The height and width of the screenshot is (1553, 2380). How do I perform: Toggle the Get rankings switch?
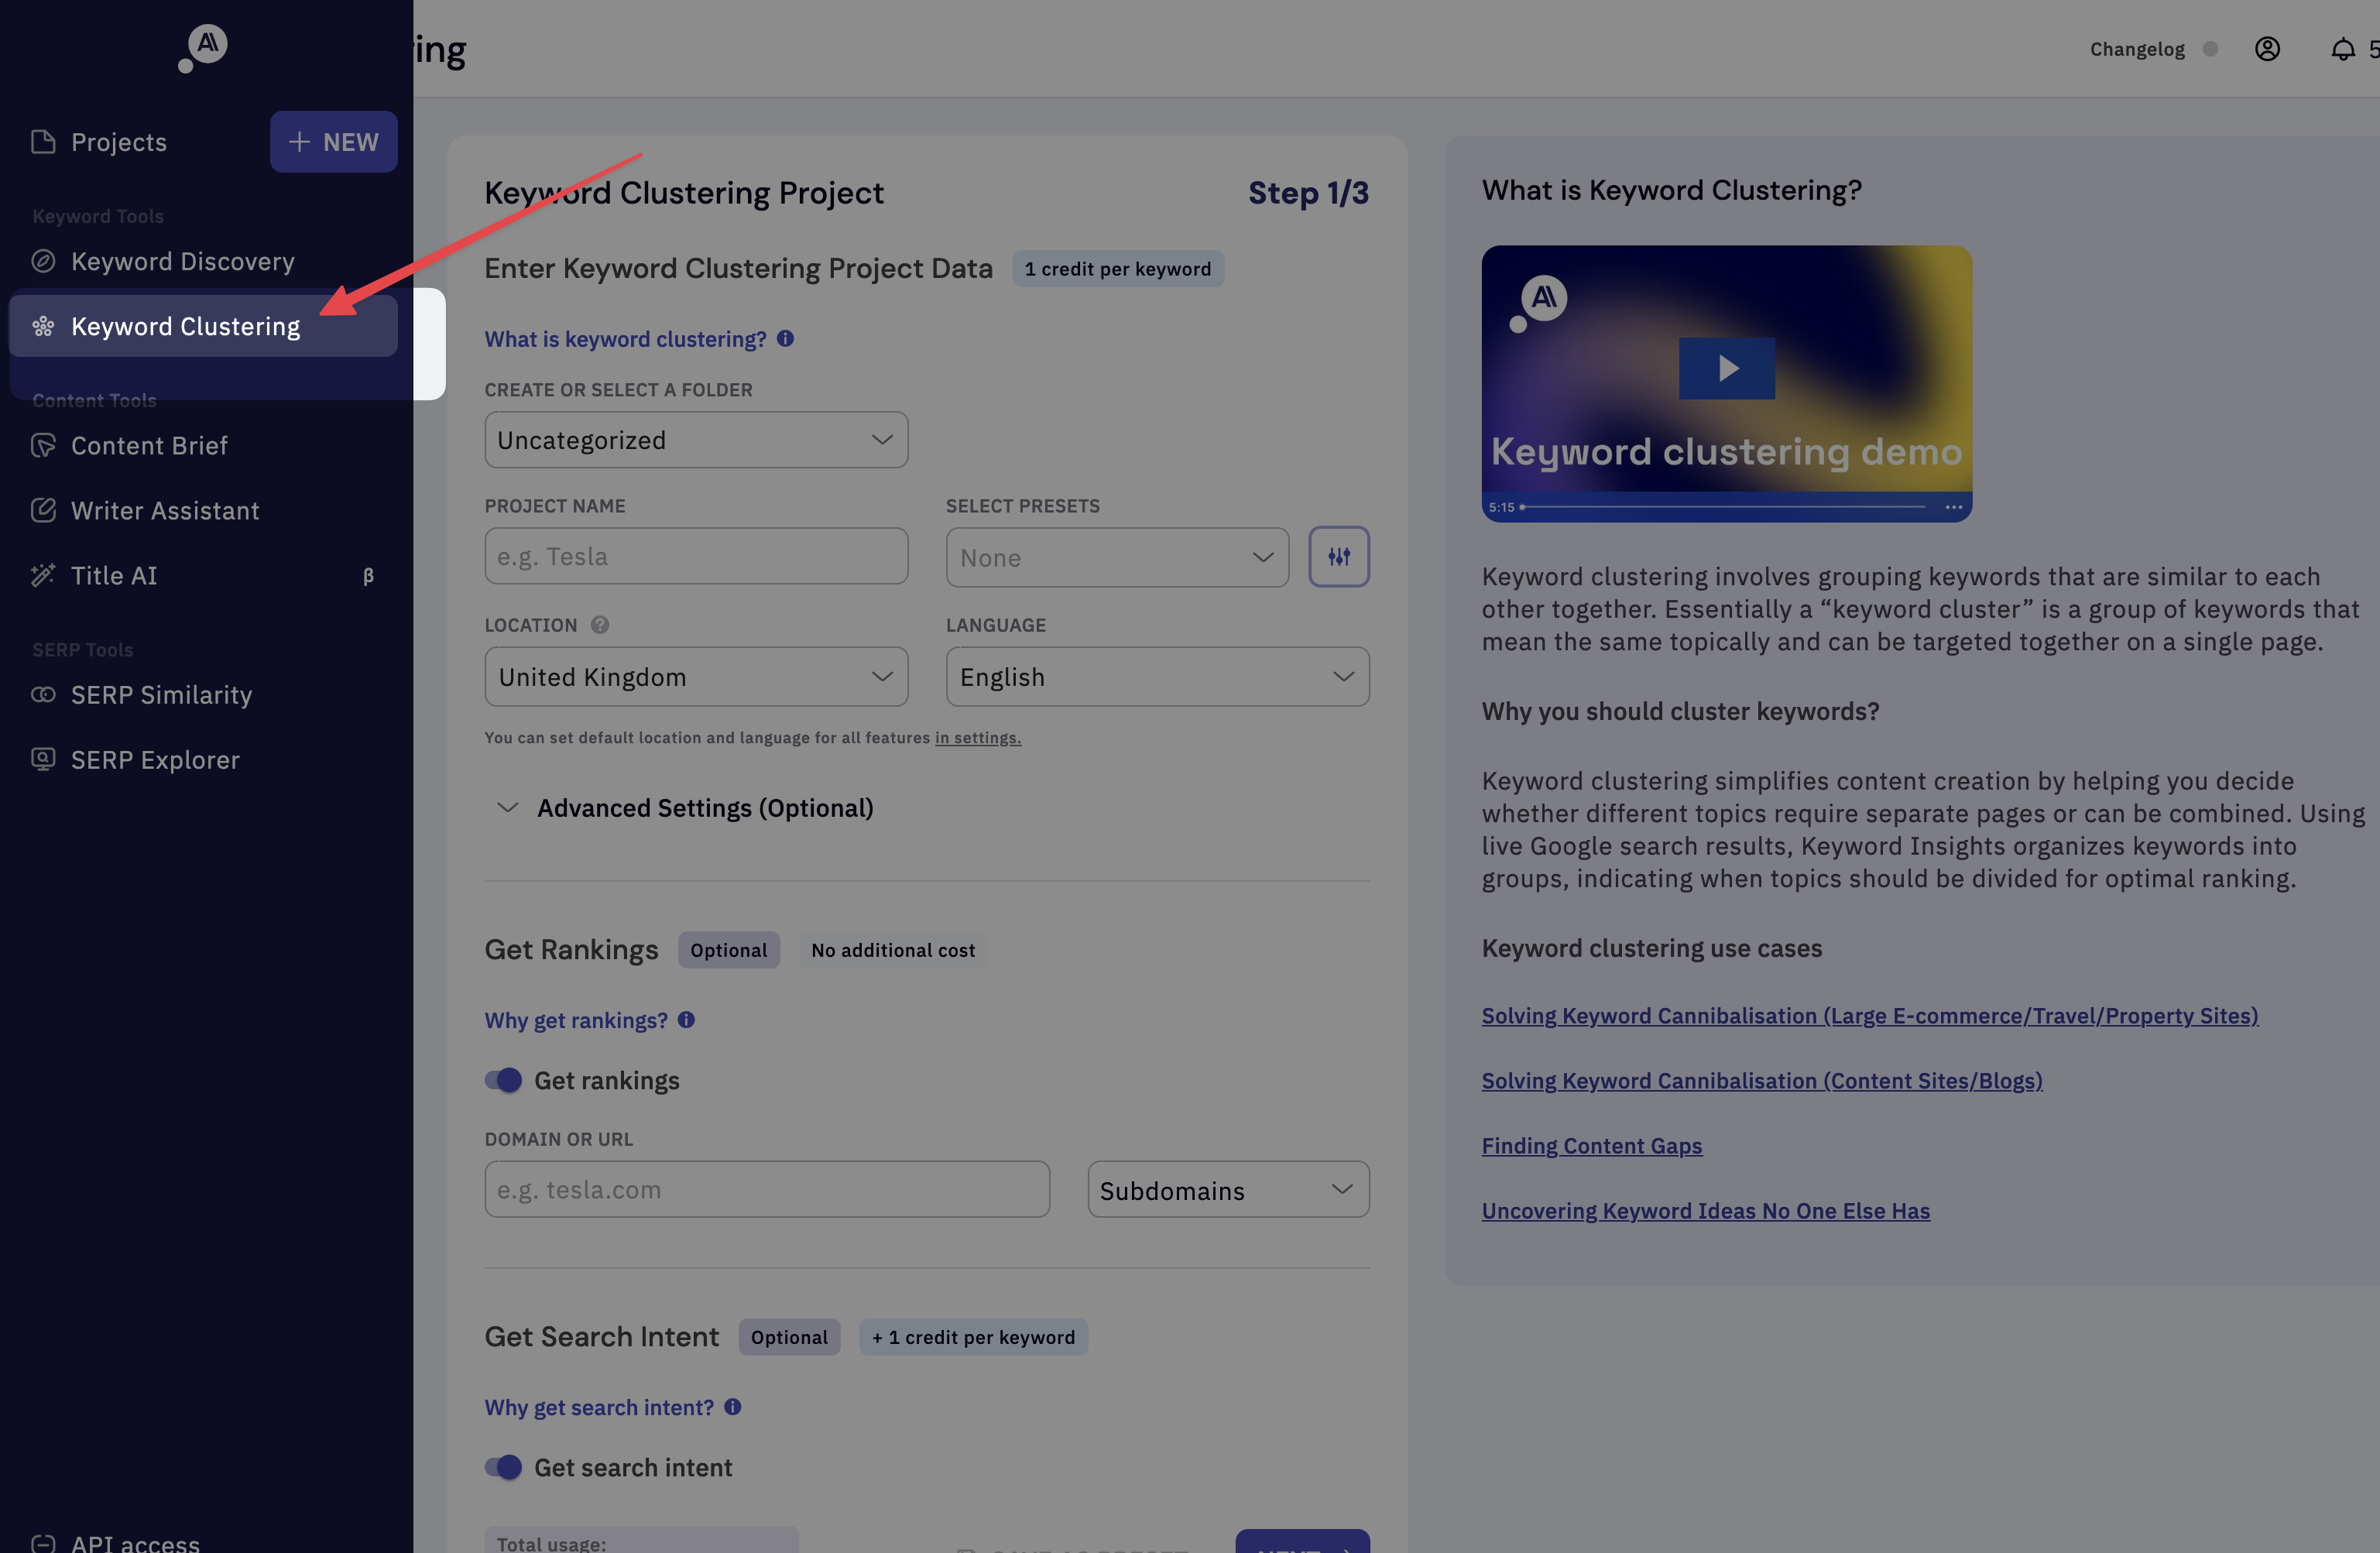tap(503, 1080)
